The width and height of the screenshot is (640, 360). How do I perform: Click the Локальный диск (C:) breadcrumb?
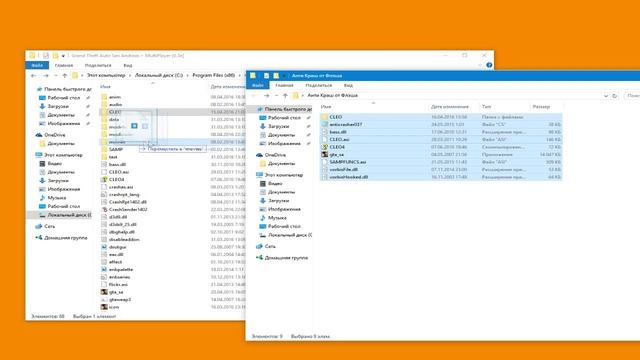click(159, 76)
